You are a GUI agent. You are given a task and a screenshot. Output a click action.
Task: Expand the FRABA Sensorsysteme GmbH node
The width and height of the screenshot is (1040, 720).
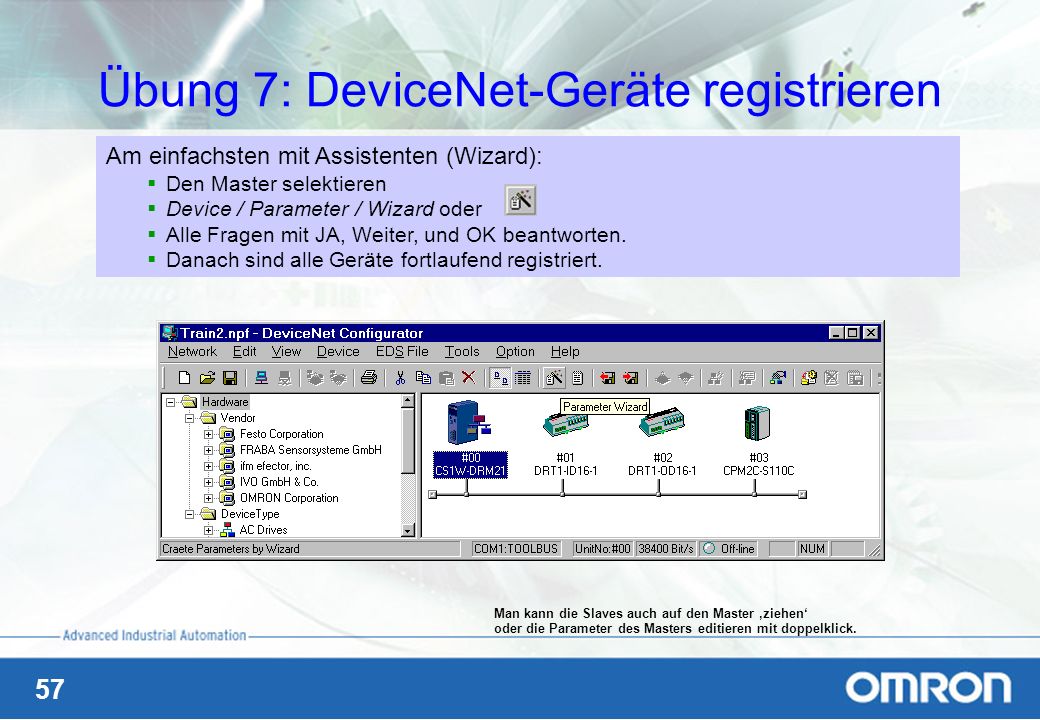pos(208,450)
